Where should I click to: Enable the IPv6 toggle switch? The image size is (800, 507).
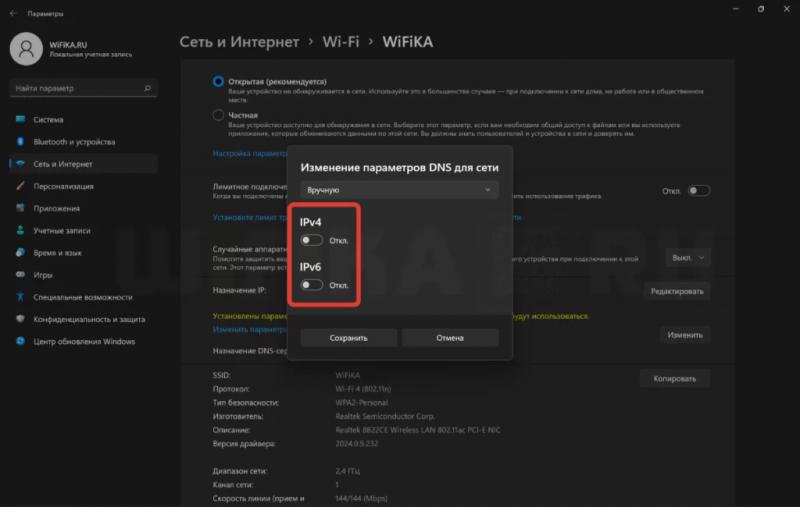(311, 285)
